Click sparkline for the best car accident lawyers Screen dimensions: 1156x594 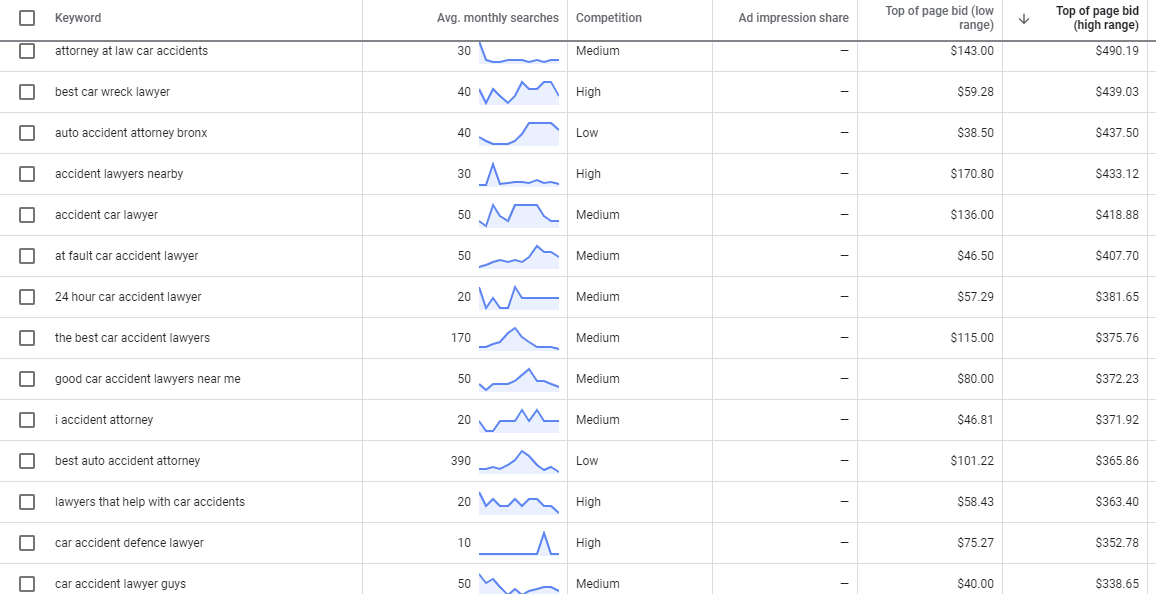(x=519, y=338)
